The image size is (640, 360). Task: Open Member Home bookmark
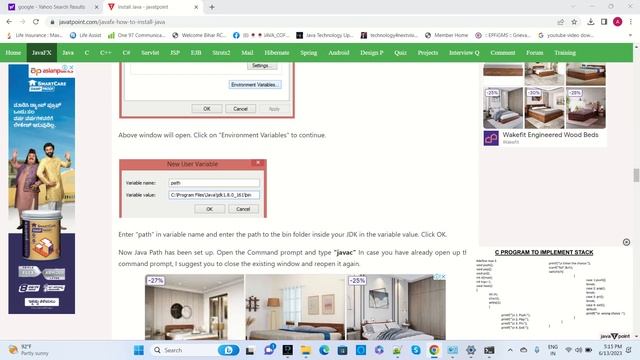(447, 36)
